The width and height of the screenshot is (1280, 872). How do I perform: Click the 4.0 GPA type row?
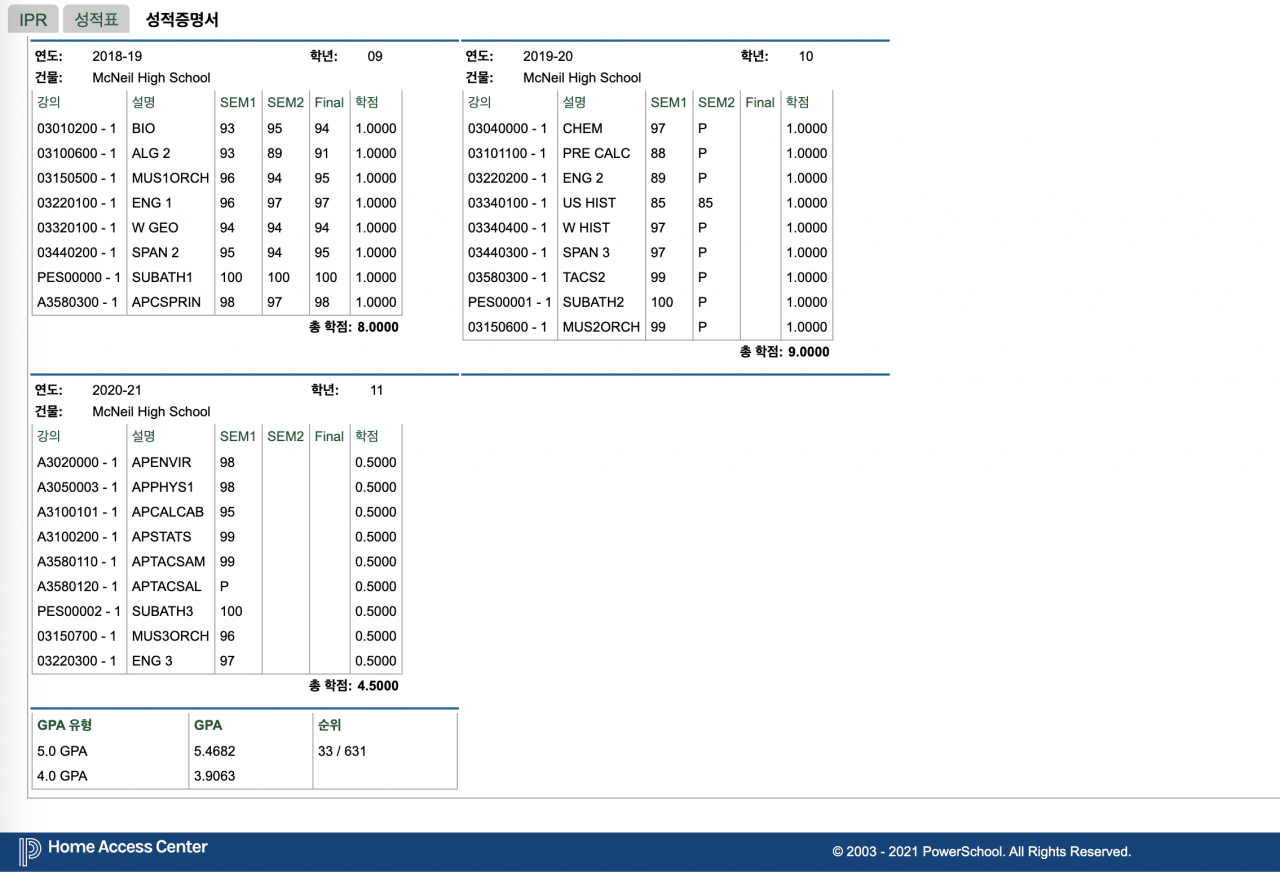coord(245,776)
